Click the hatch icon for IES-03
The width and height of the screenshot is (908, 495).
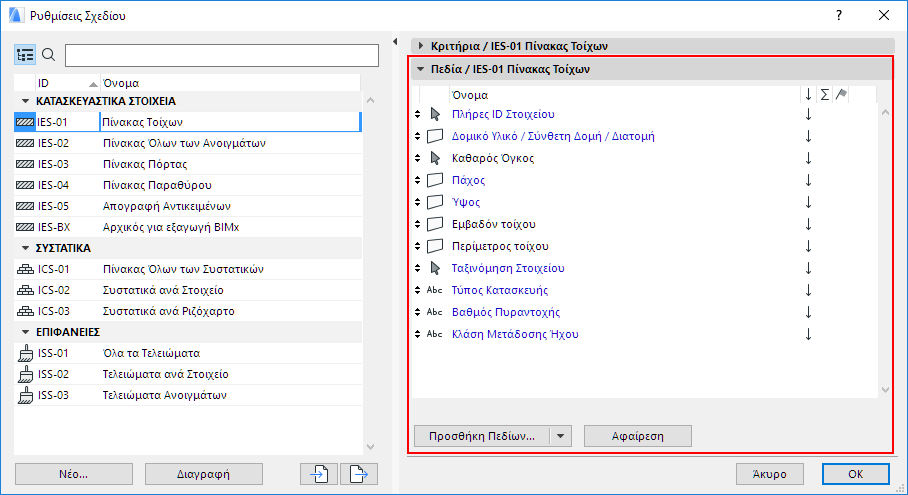[x=26, y=164]
